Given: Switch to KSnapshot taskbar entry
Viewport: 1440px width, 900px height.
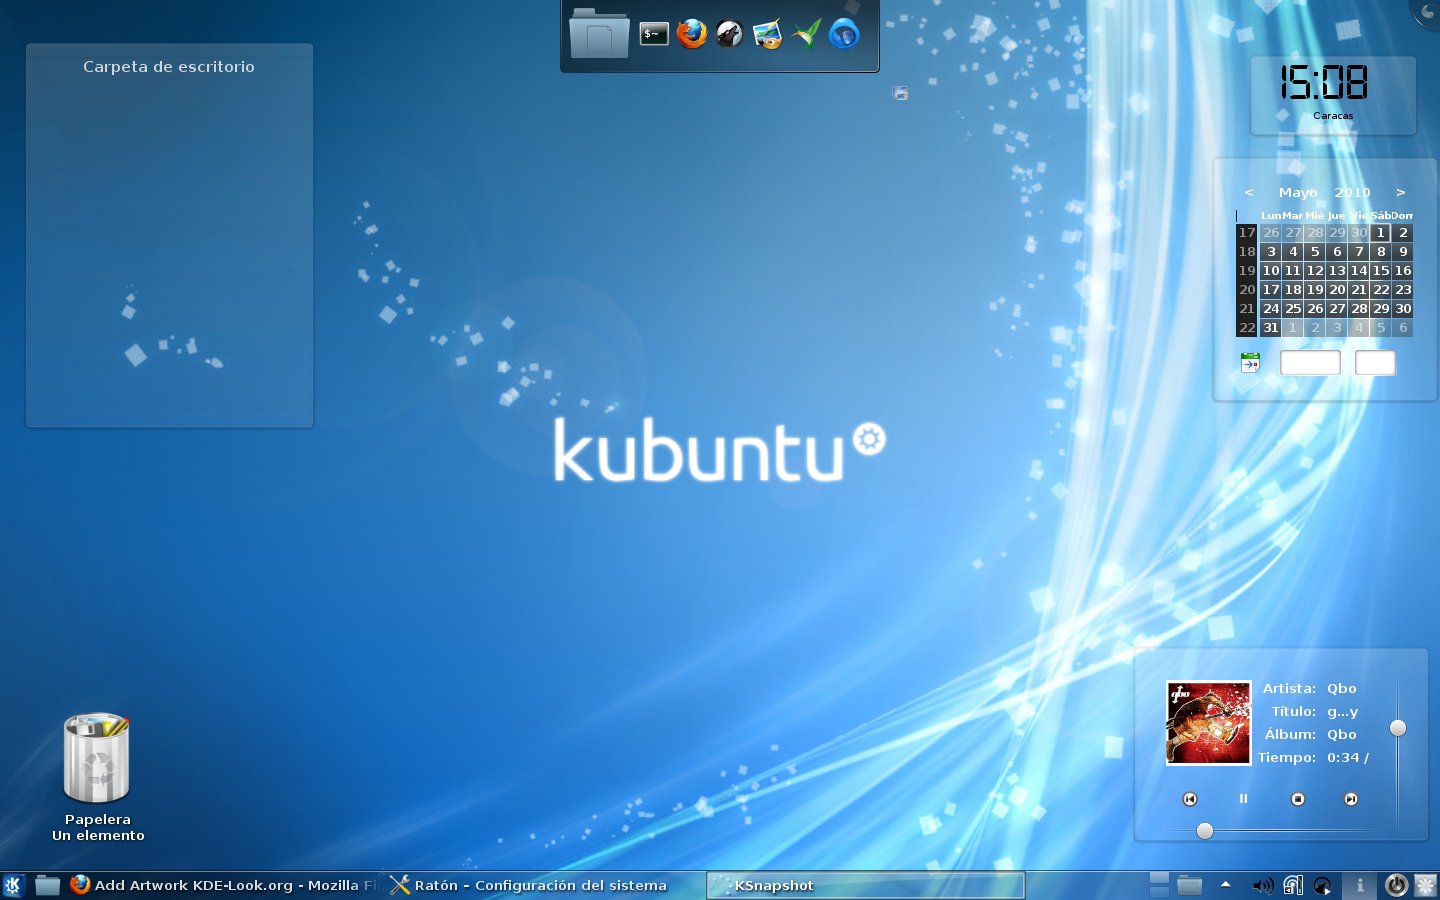Looking at the screenshot, I should pyautogui.click(x=865, y=885).
